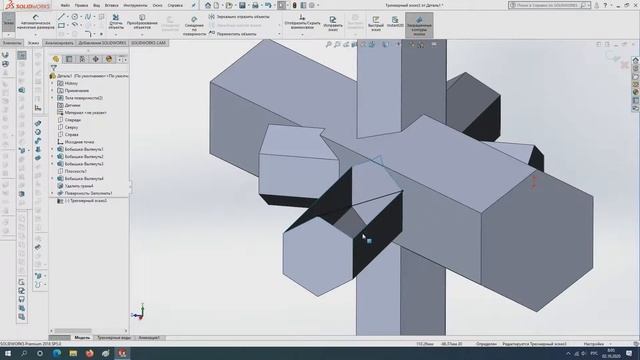Image resolution: width=640 pixels, height=360 pixels.
Task: Click Переместить объекты move tool
Action: coord(233,34)
